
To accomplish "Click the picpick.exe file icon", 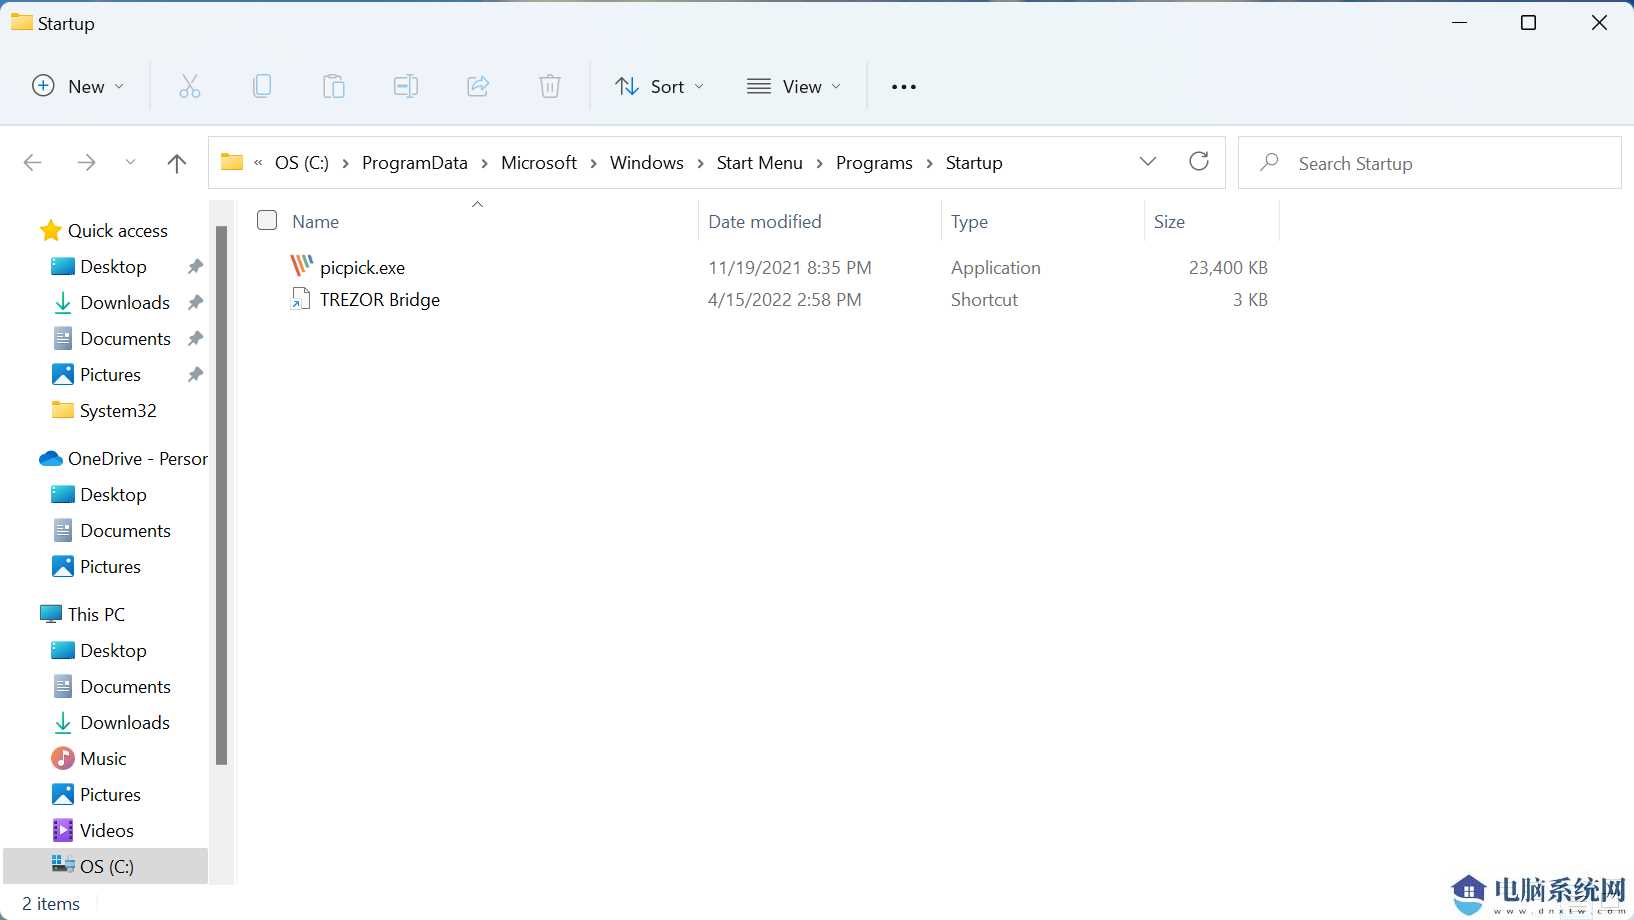I will click(301, 267).
